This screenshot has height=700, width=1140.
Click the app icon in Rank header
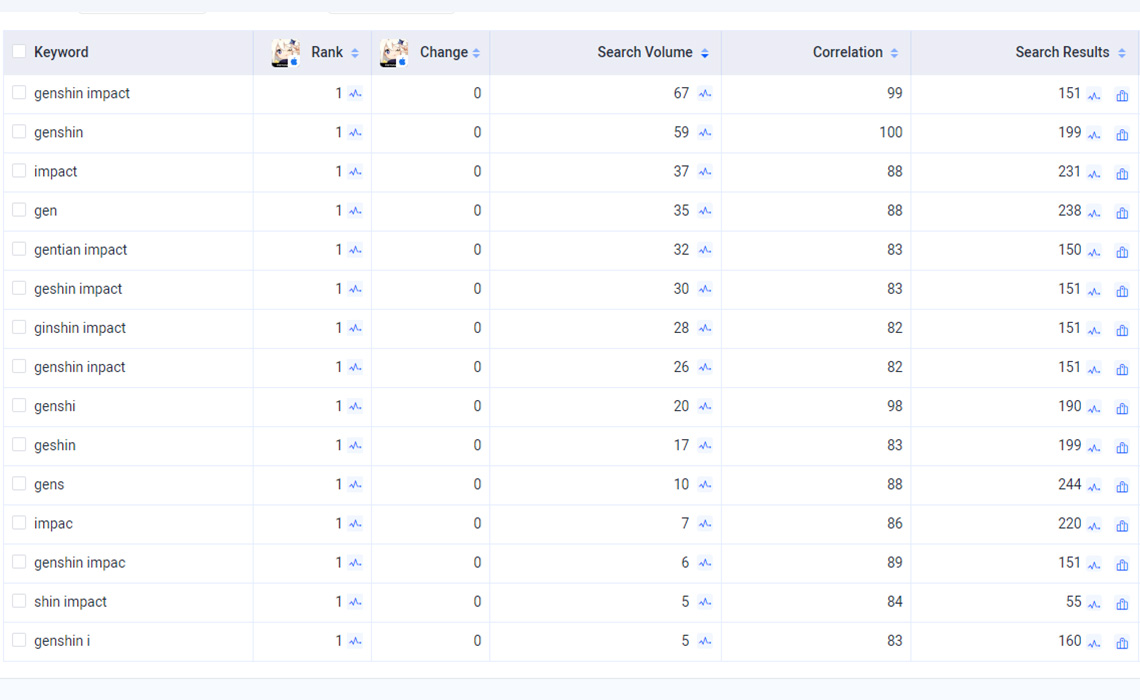(x=286, y=52)
